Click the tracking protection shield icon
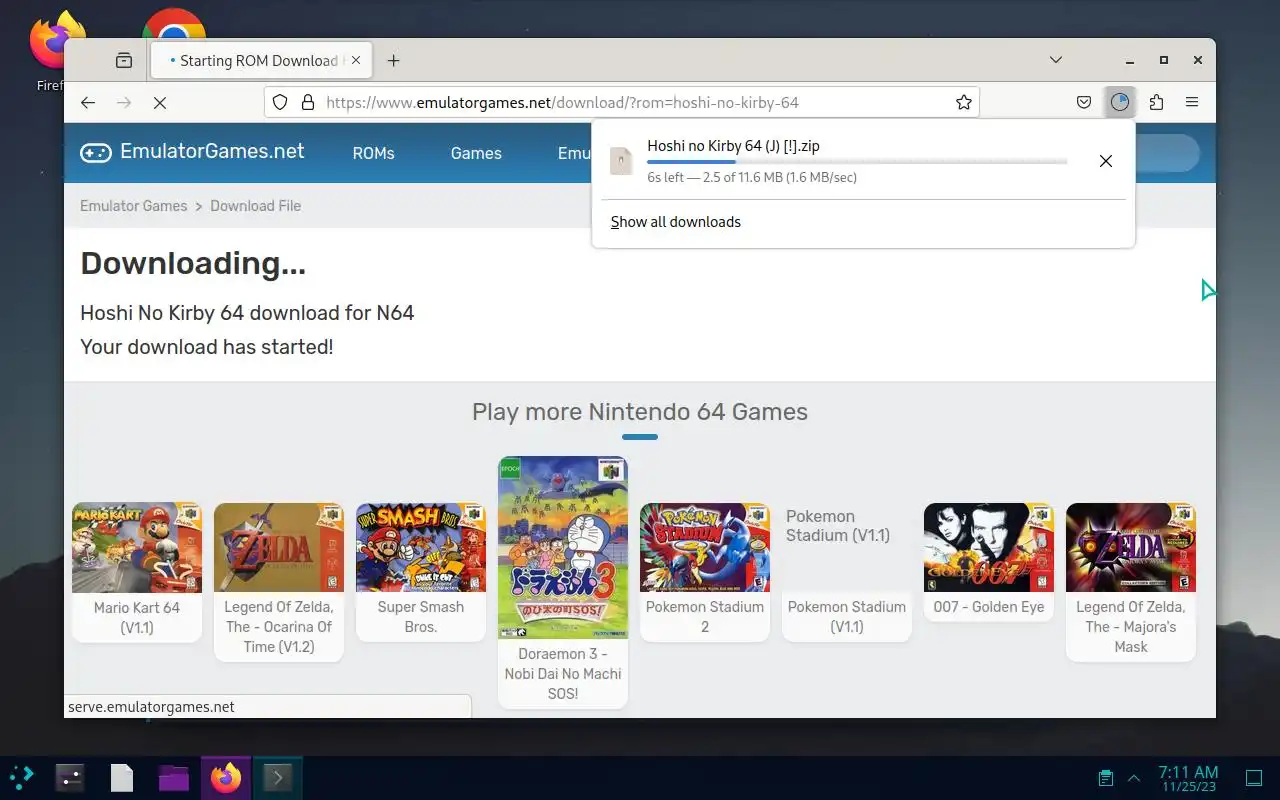This screenshot has width=1280, height=800. tap(280, 102)
